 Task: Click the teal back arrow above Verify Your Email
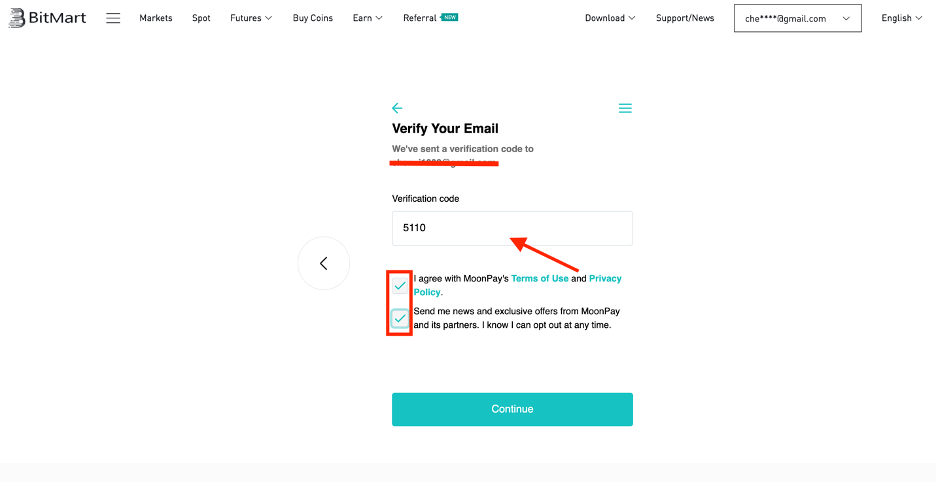[397, 108]
